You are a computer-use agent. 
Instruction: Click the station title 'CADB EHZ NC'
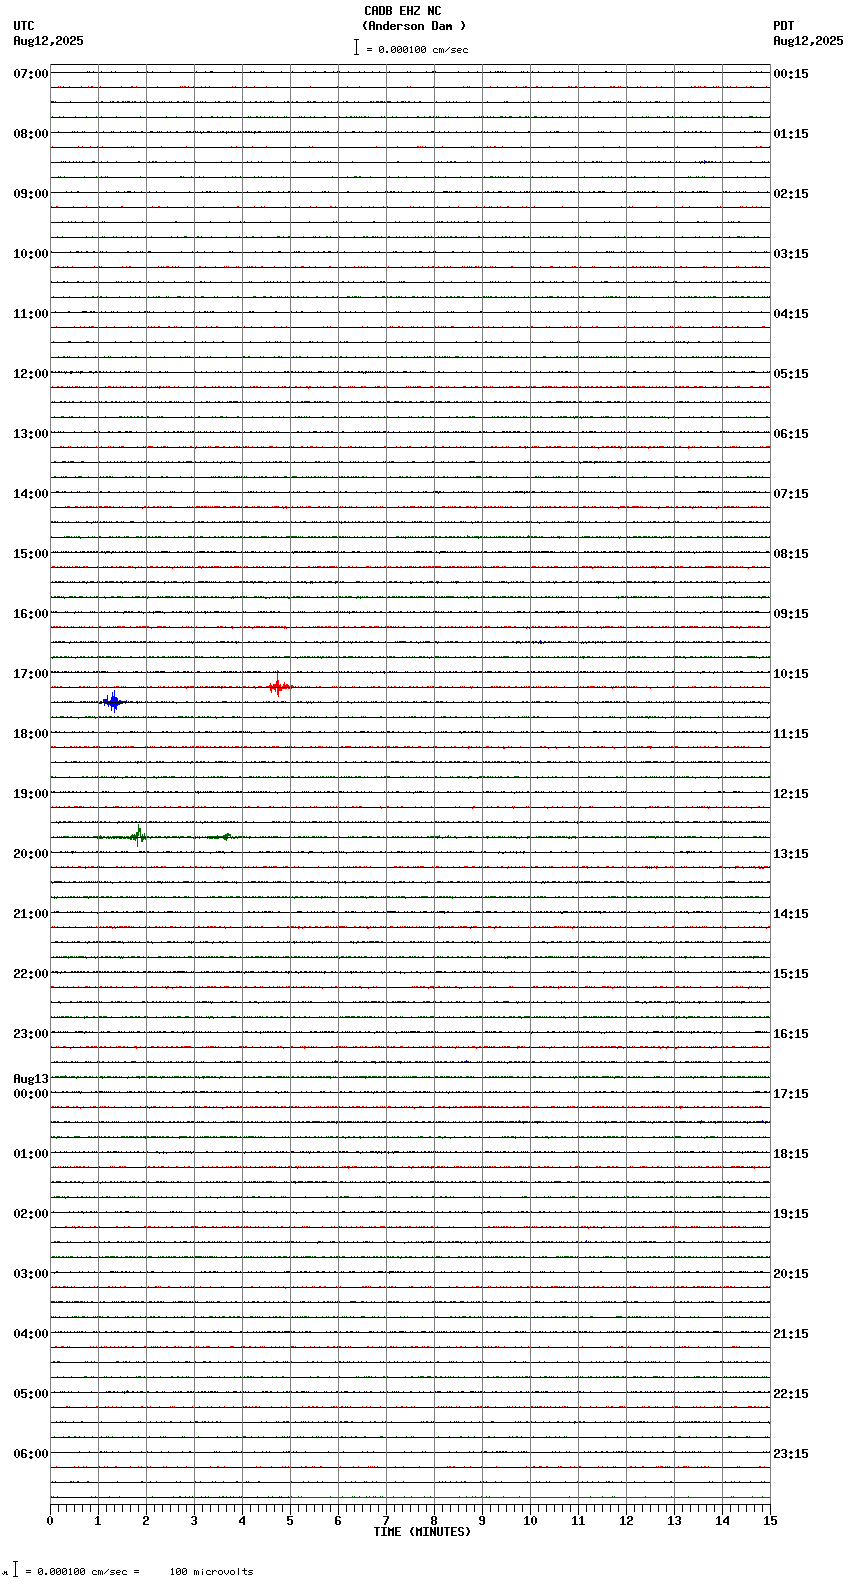[x=402, y=11]
